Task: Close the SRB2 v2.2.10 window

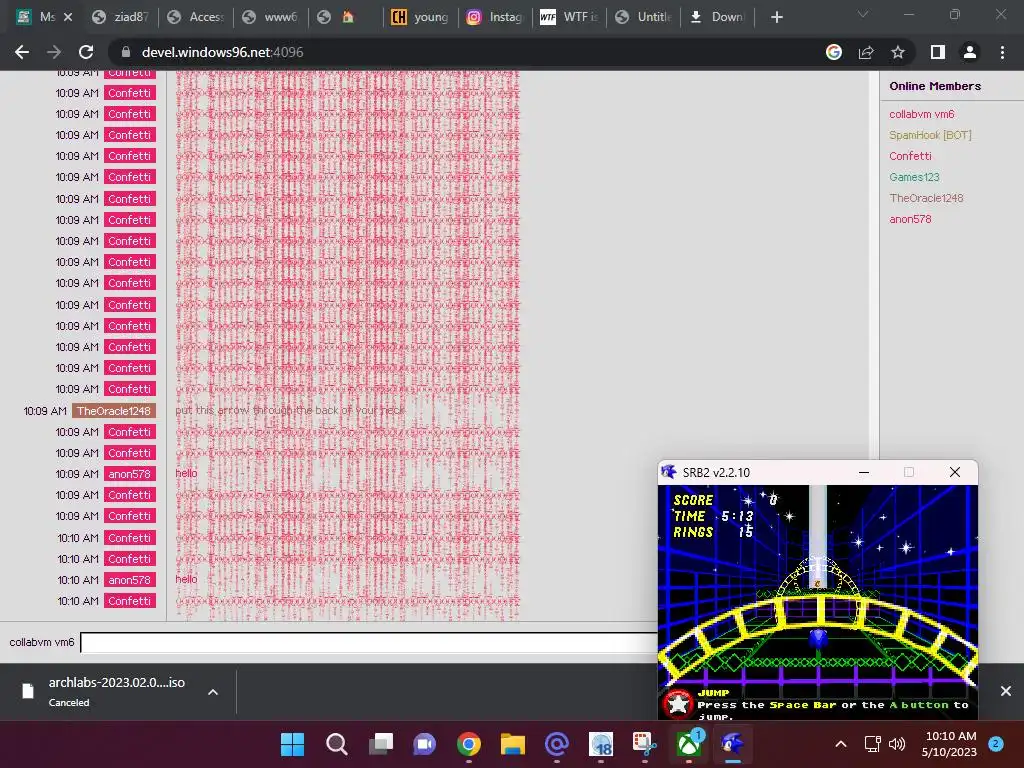Action: (955, 472)
